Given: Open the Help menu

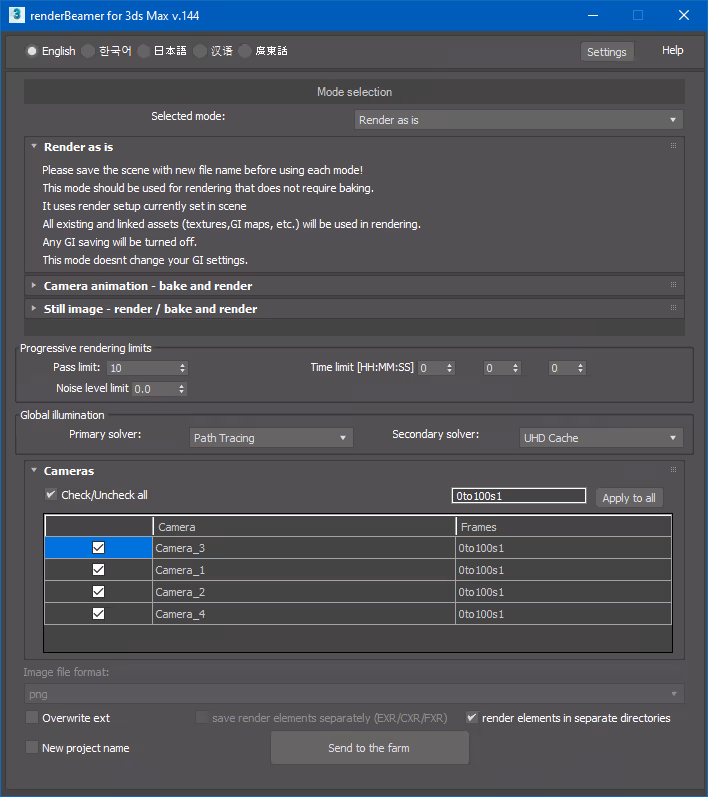Looking at the screenshot, I should pyautogui.click(x=672, y=50).
